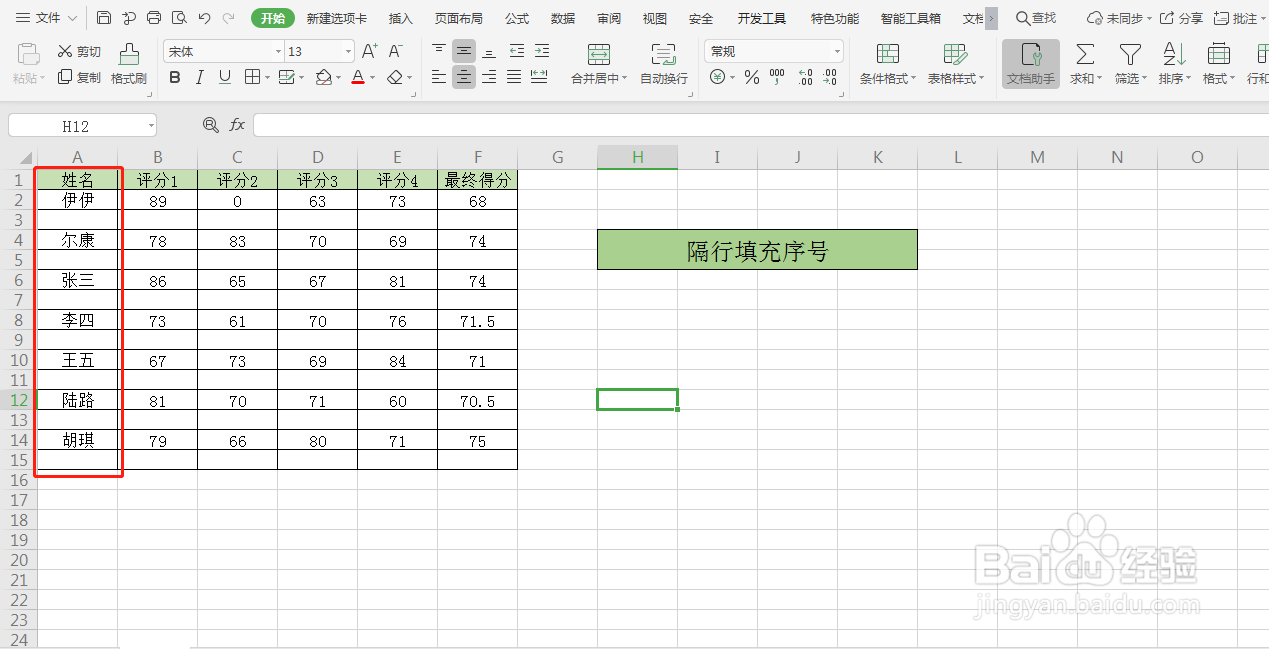Enable center horizontal alignment
This screenshot has height=649, width=1269.
(x=463, y=76)
